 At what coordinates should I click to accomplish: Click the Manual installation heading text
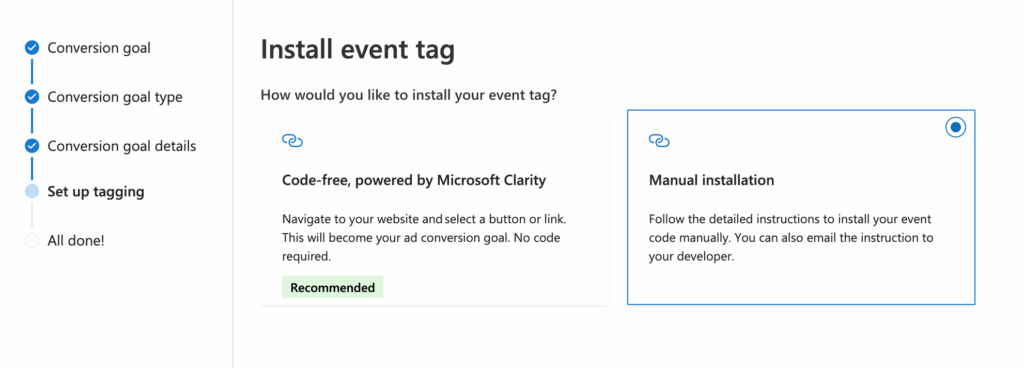(x=711, y=180)
